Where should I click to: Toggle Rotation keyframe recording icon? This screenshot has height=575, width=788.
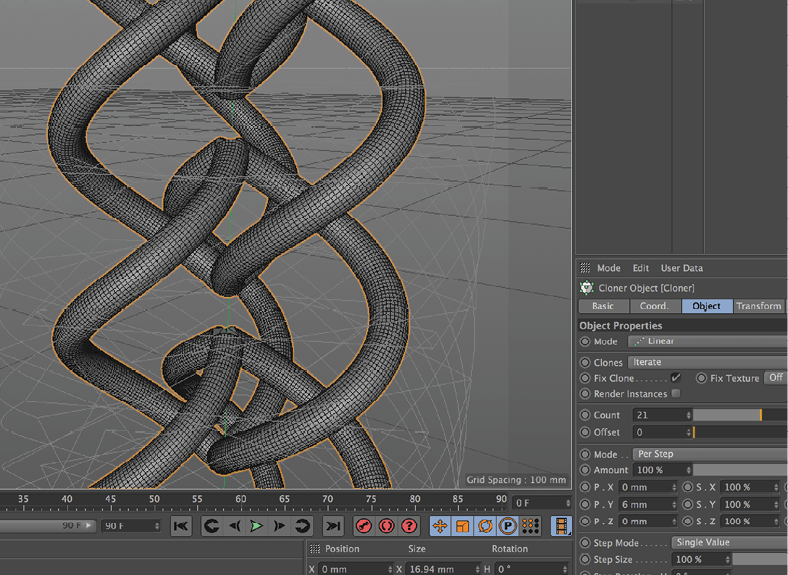click(485, 526)
